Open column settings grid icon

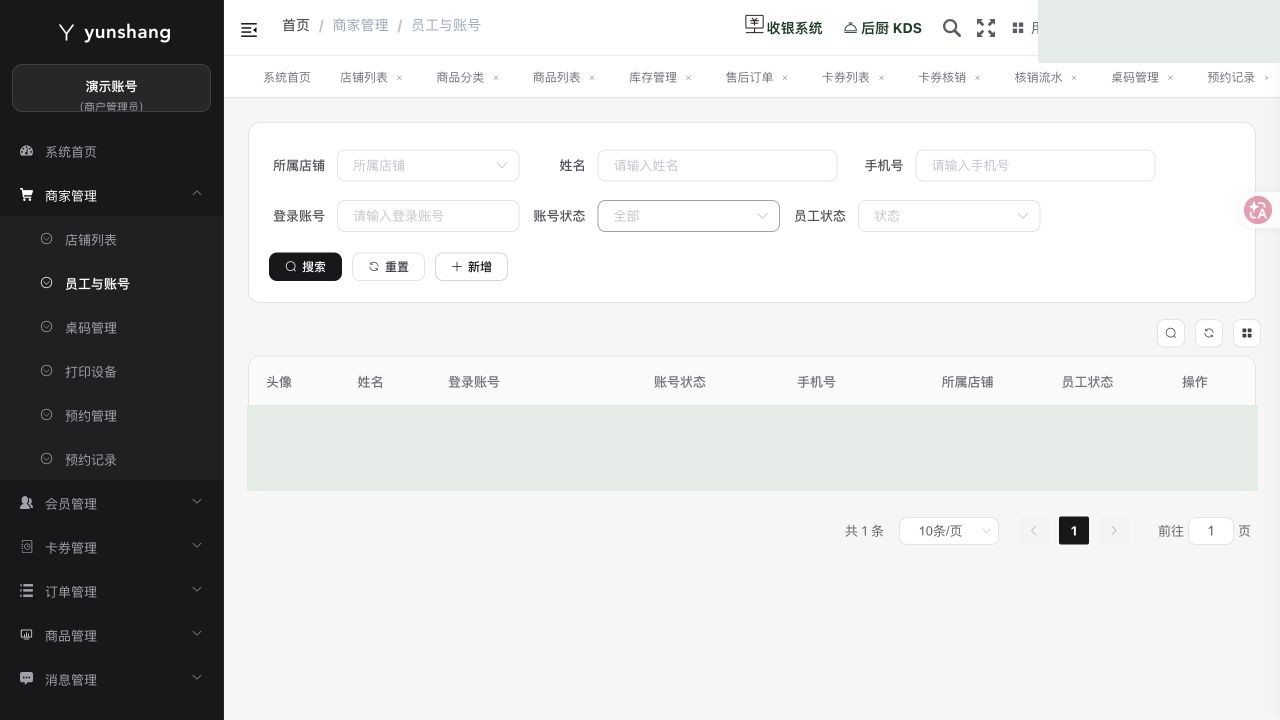tap(1247, 333)
